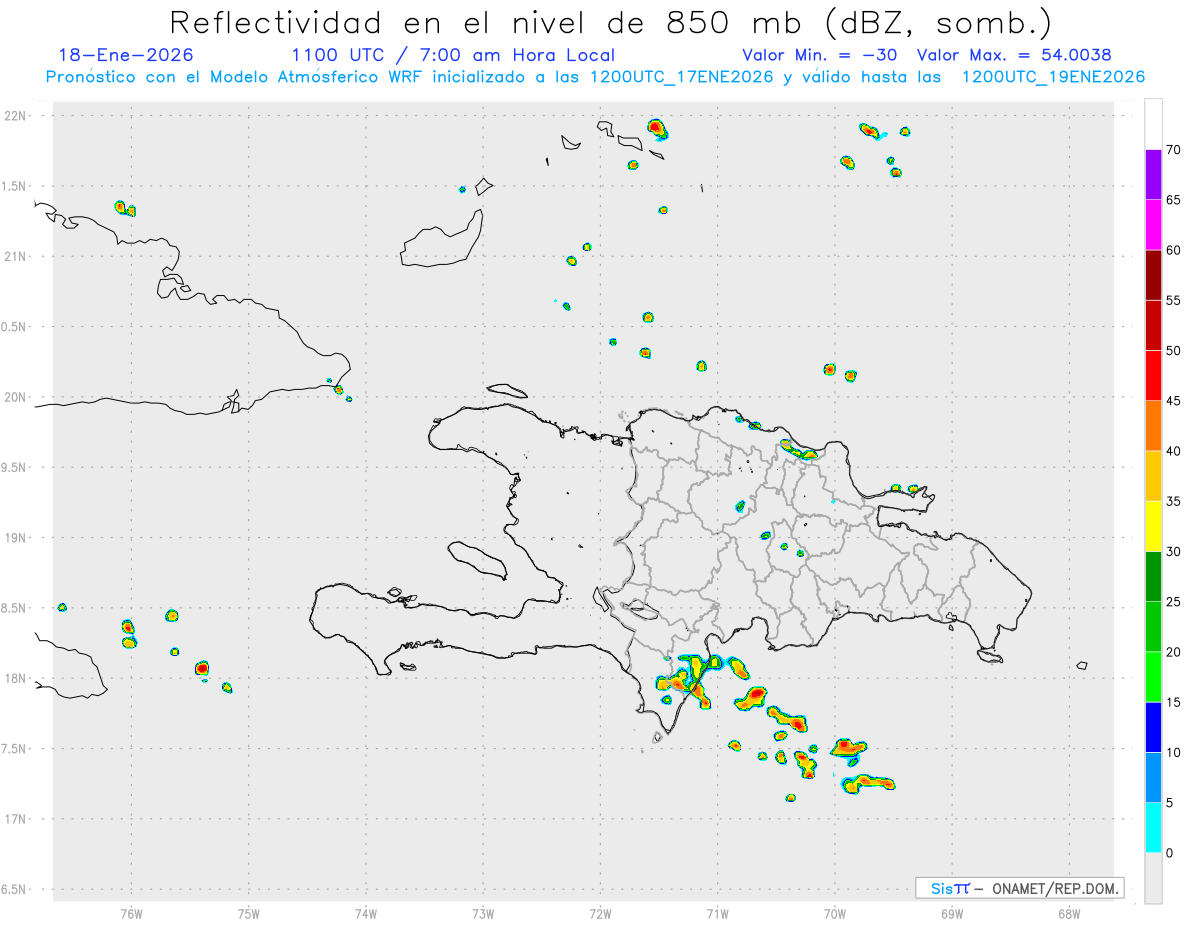1200x927 pixels.
Task: Click the '73W' longitude label
Action: (x=483, y=913)
